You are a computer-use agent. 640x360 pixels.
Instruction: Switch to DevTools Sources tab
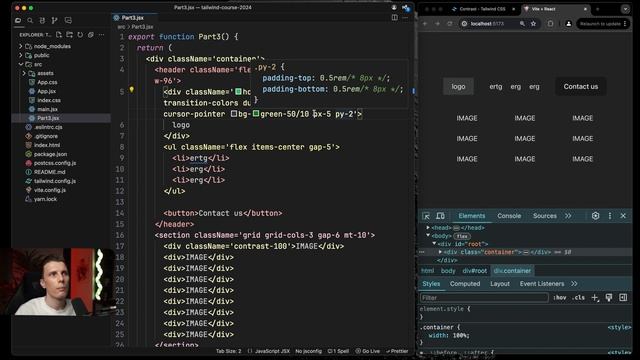pyautogui.click(x=544, y=216)
